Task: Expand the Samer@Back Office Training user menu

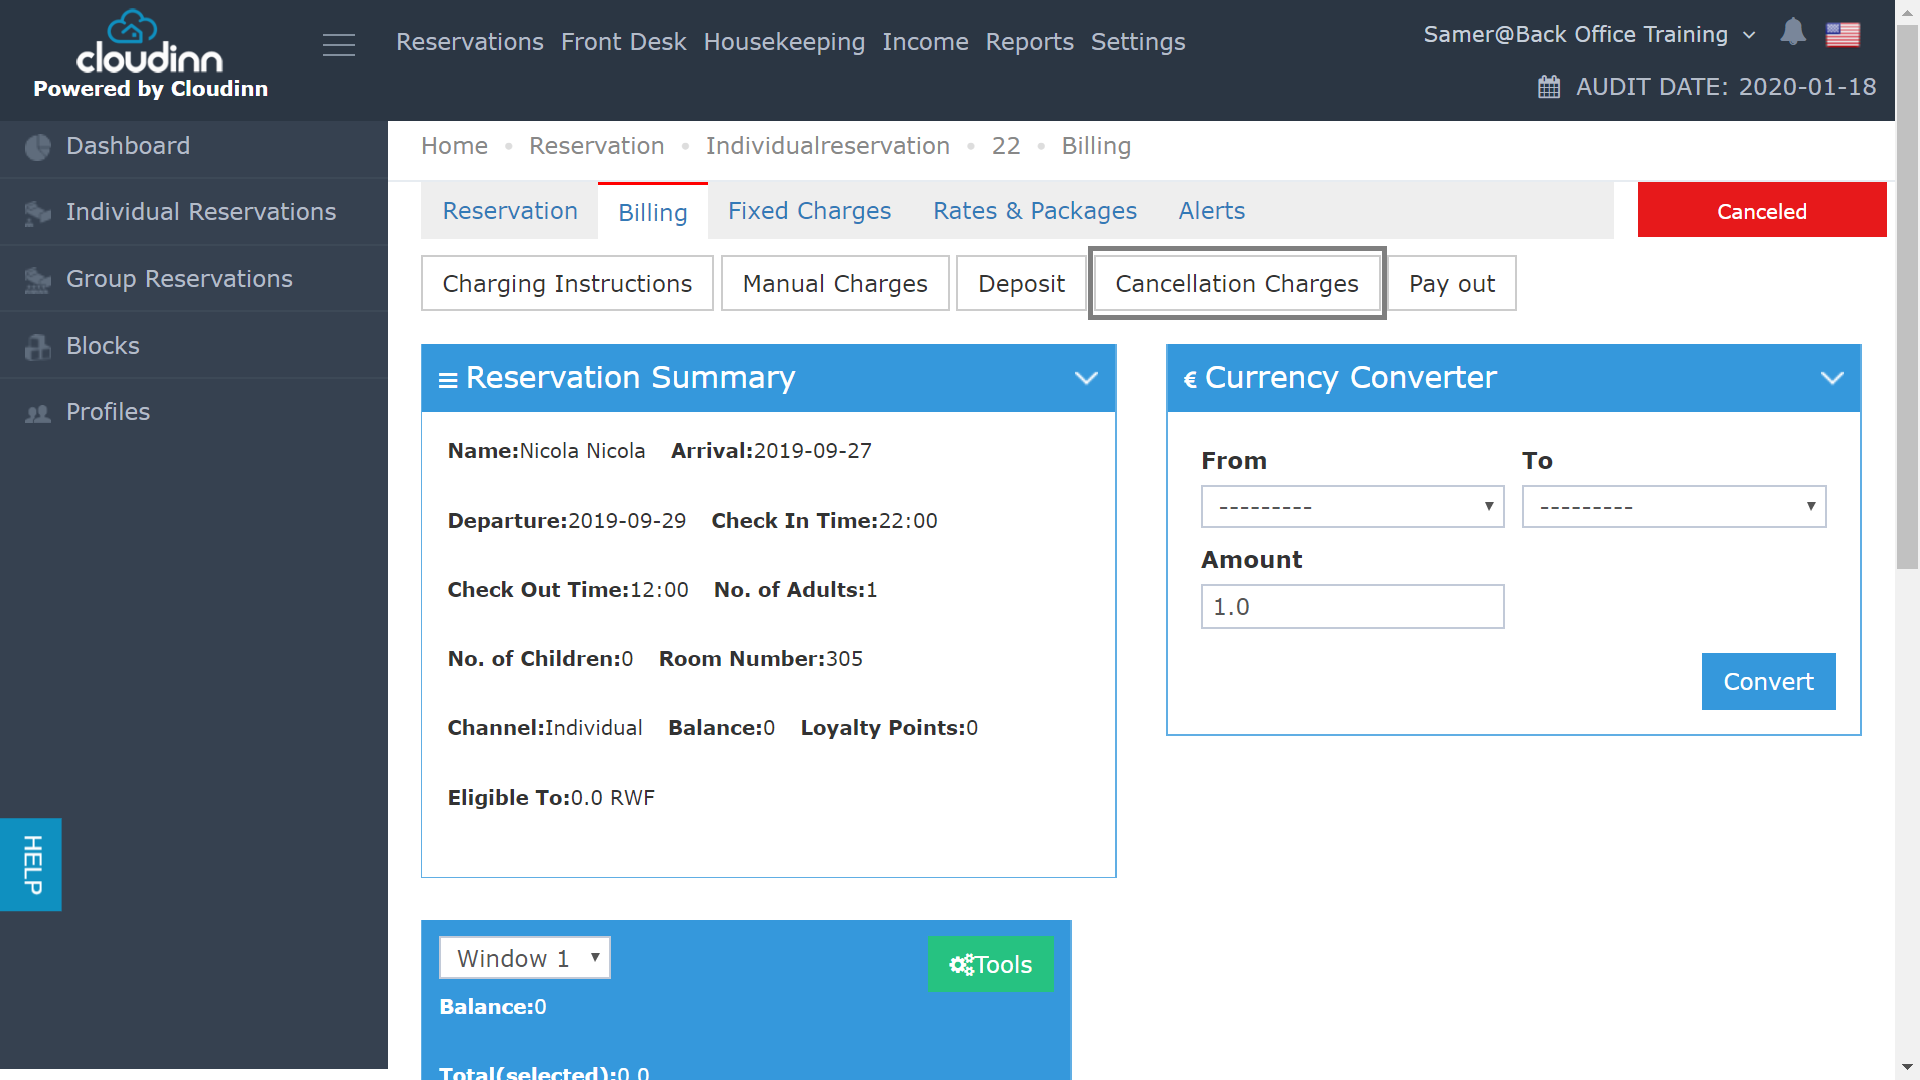Action: [1589, 35]
